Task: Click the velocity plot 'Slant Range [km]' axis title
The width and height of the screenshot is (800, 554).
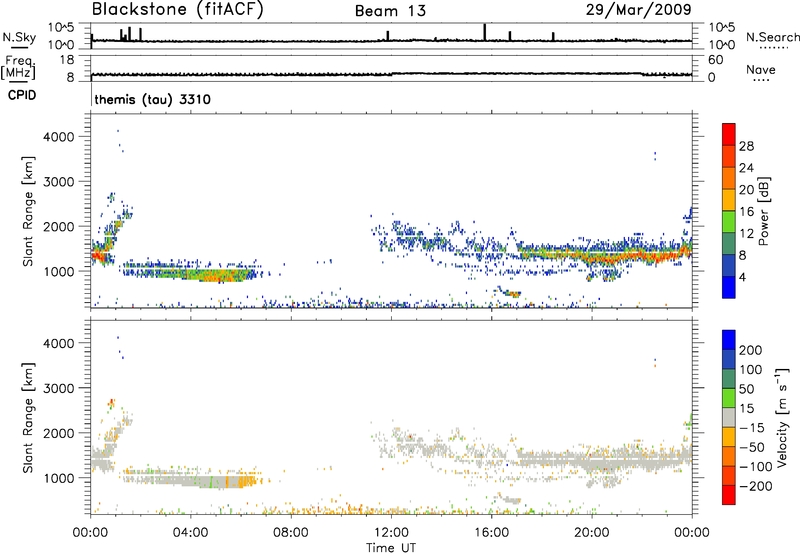Action: pos(28,417)
